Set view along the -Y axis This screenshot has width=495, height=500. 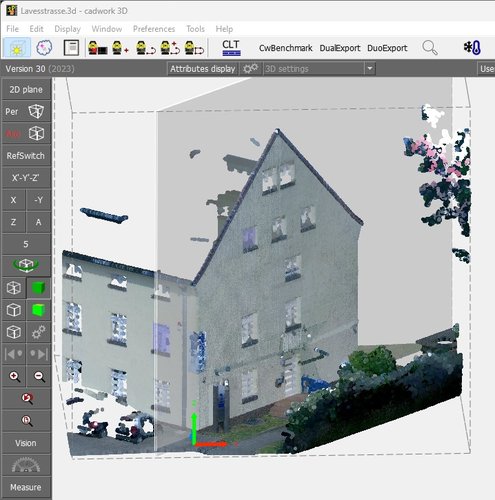click(x=39, y=200)
